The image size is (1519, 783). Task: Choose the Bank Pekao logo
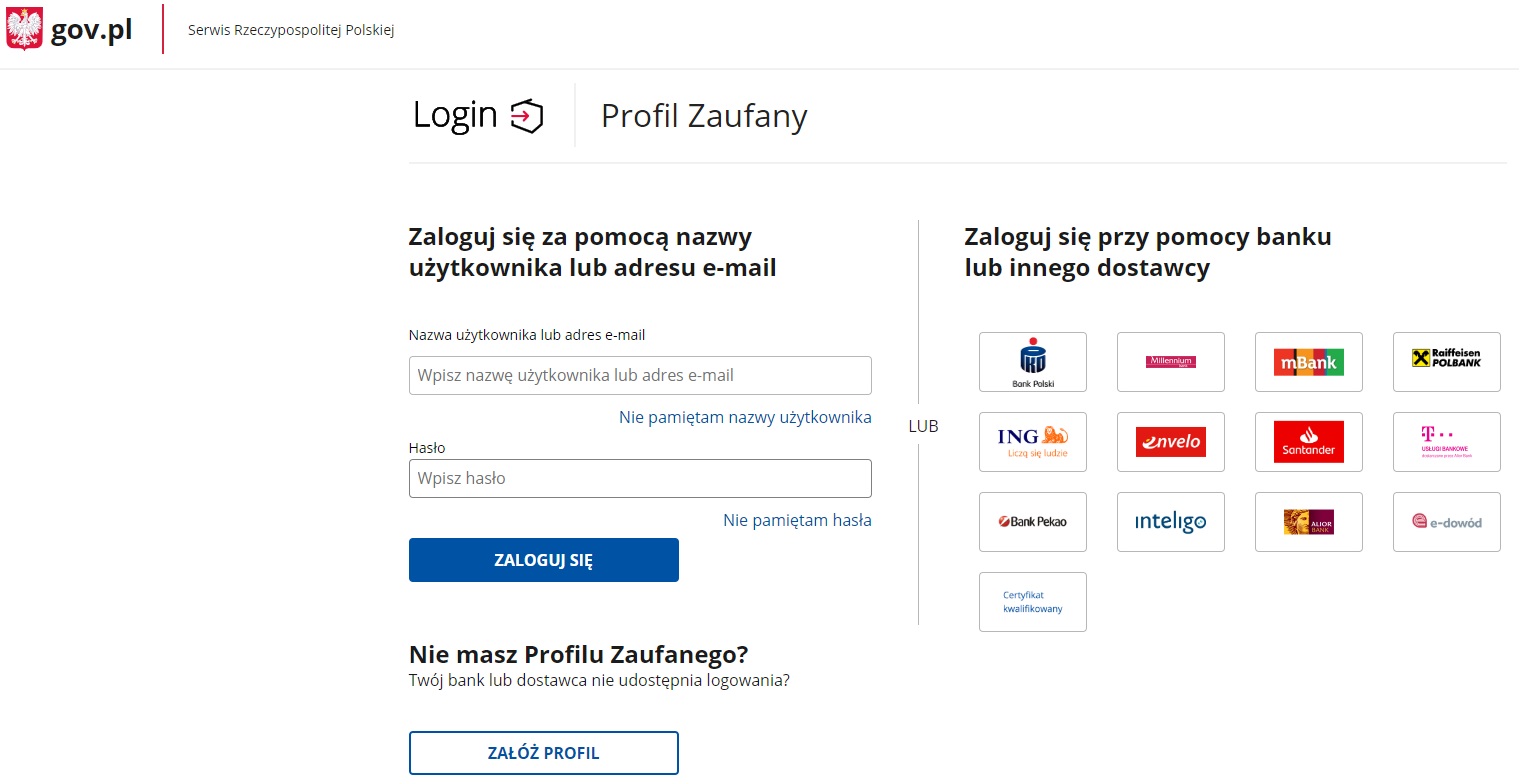1033,522
